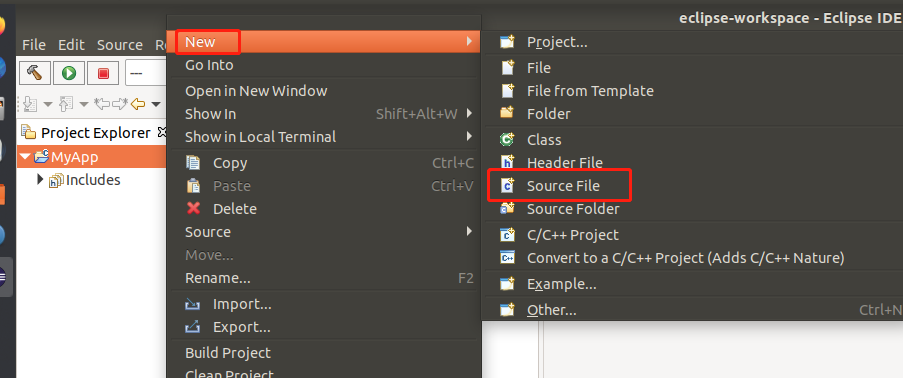This screenshot has height=378, width=903.
Task: Open the Back history dropdown arrow
Action: click(155, 105)
